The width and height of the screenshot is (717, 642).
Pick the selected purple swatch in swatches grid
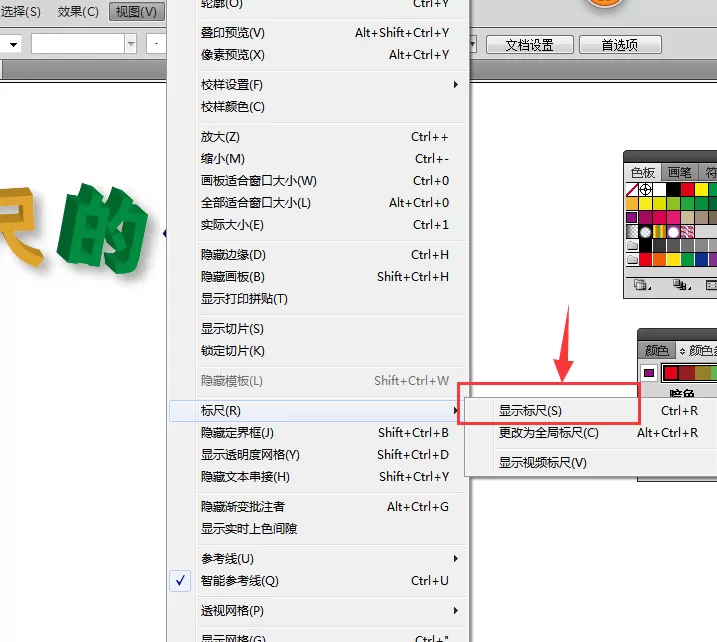click(x=632, y=217)
